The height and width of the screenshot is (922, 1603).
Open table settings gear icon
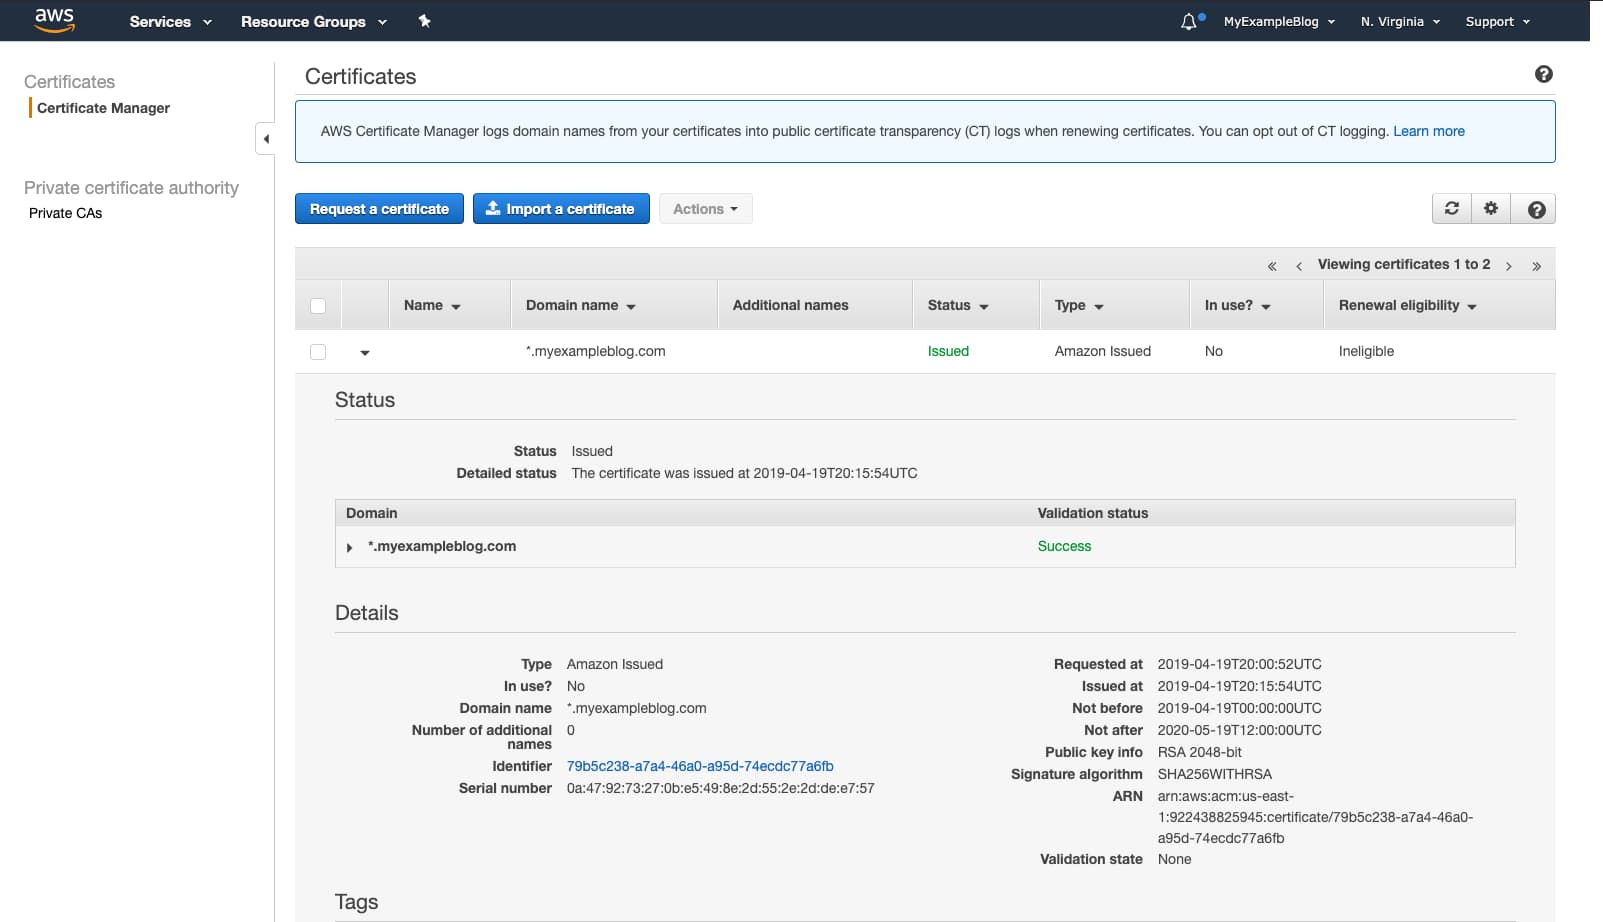[x=1491, y=208]
